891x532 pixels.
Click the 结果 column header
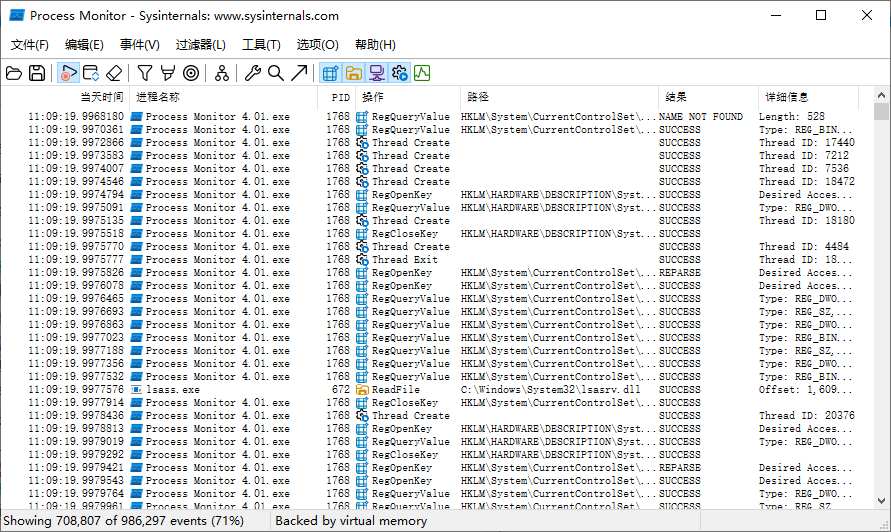point(708,97)
